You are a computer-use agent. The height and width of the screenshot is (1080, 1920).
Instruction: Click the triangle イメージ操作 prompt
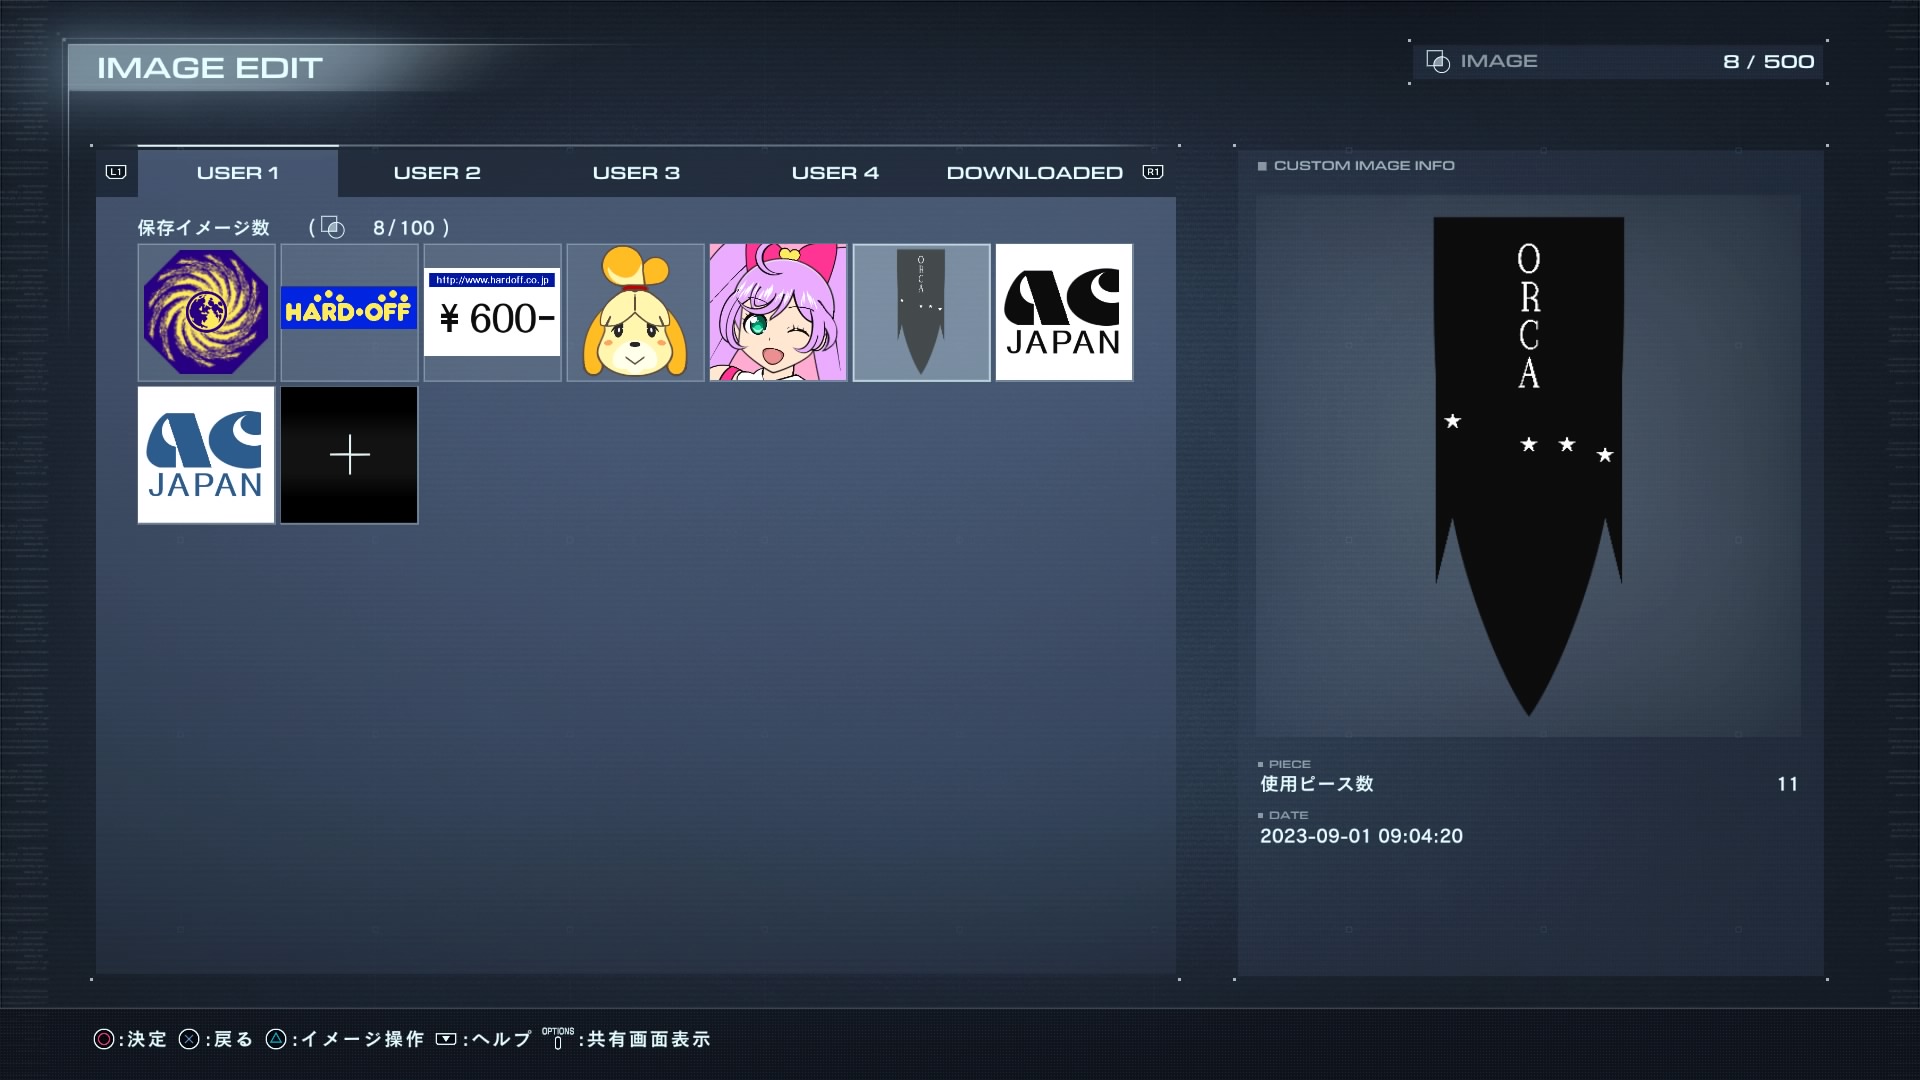[x=345, y=1039]
